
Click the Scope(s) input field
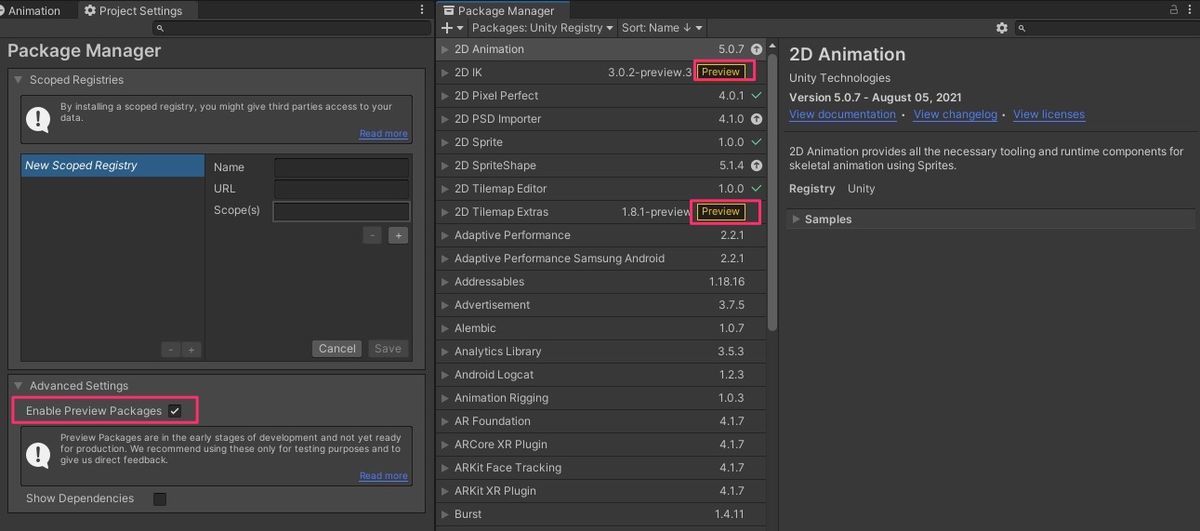tap(342, 211)
